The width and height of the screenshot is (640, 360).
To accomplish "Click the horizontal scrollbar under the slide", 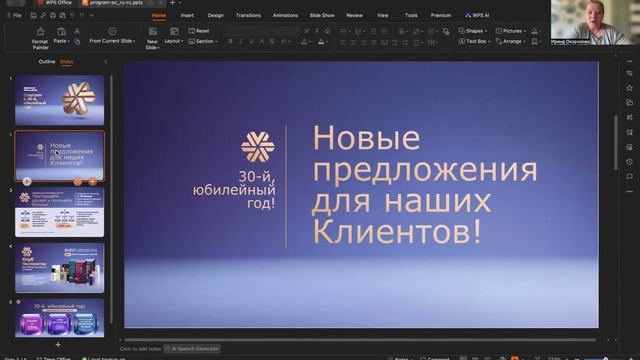I will click(359, 340).
